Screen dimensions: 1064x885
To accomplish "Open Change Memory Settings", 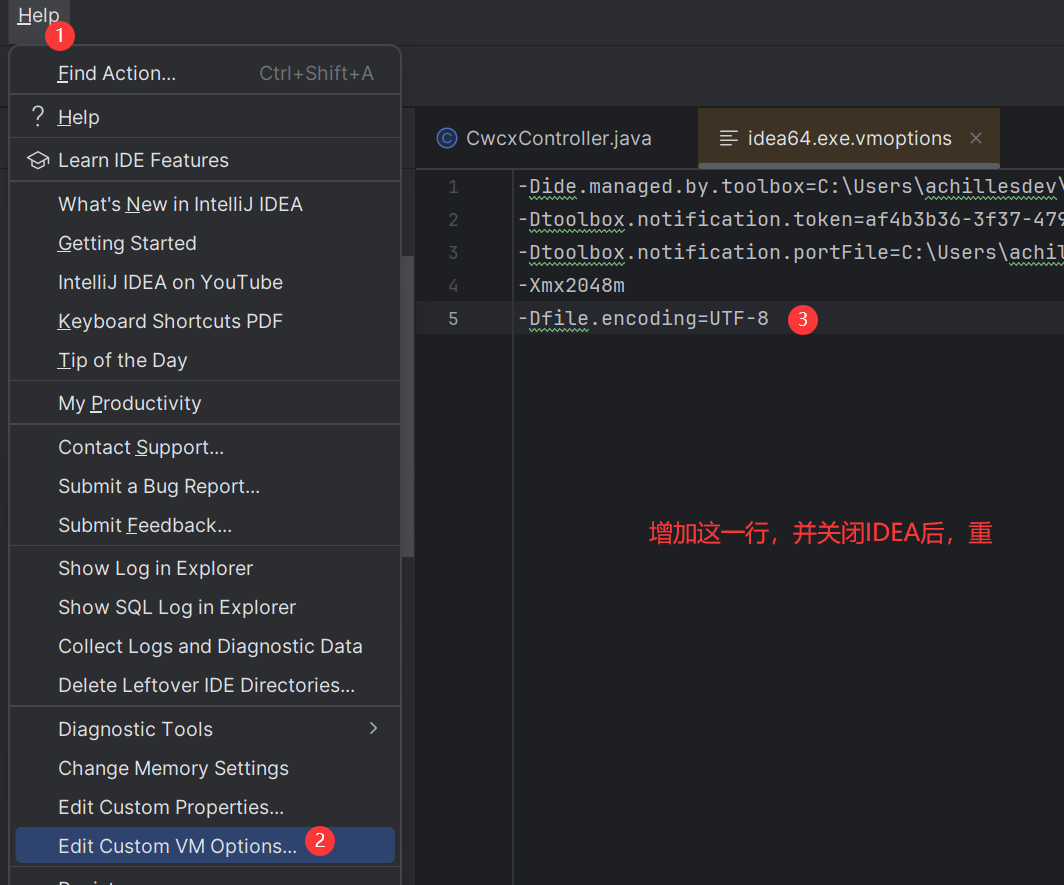I will (173, 768).
